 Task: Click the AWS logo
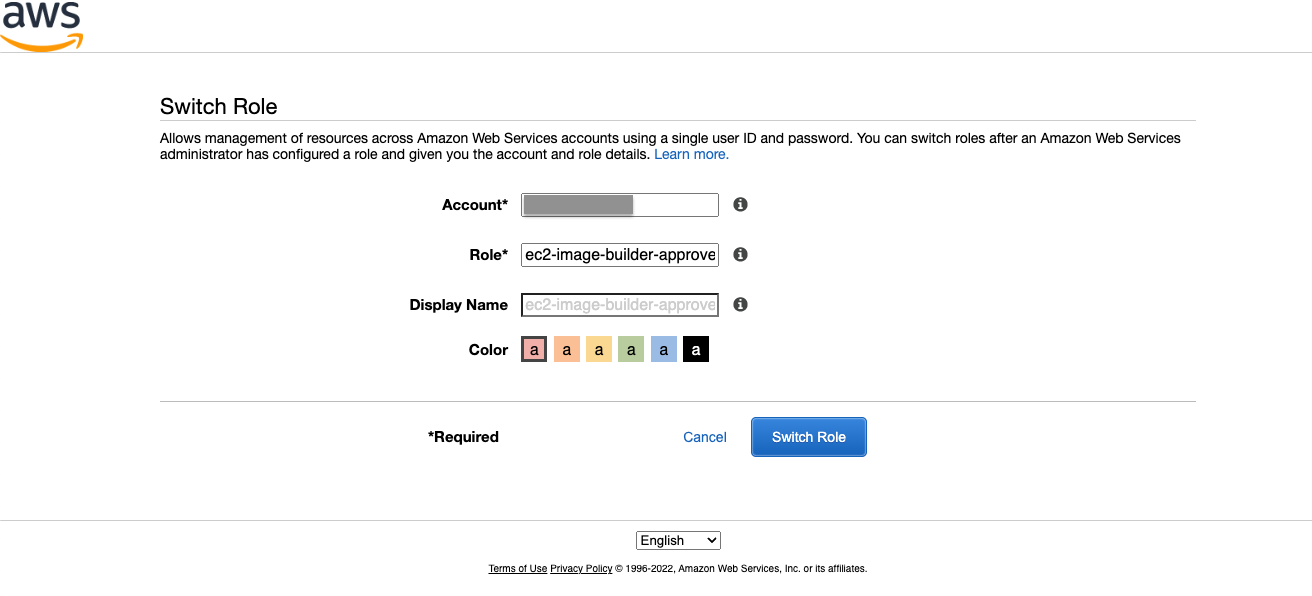42,26
